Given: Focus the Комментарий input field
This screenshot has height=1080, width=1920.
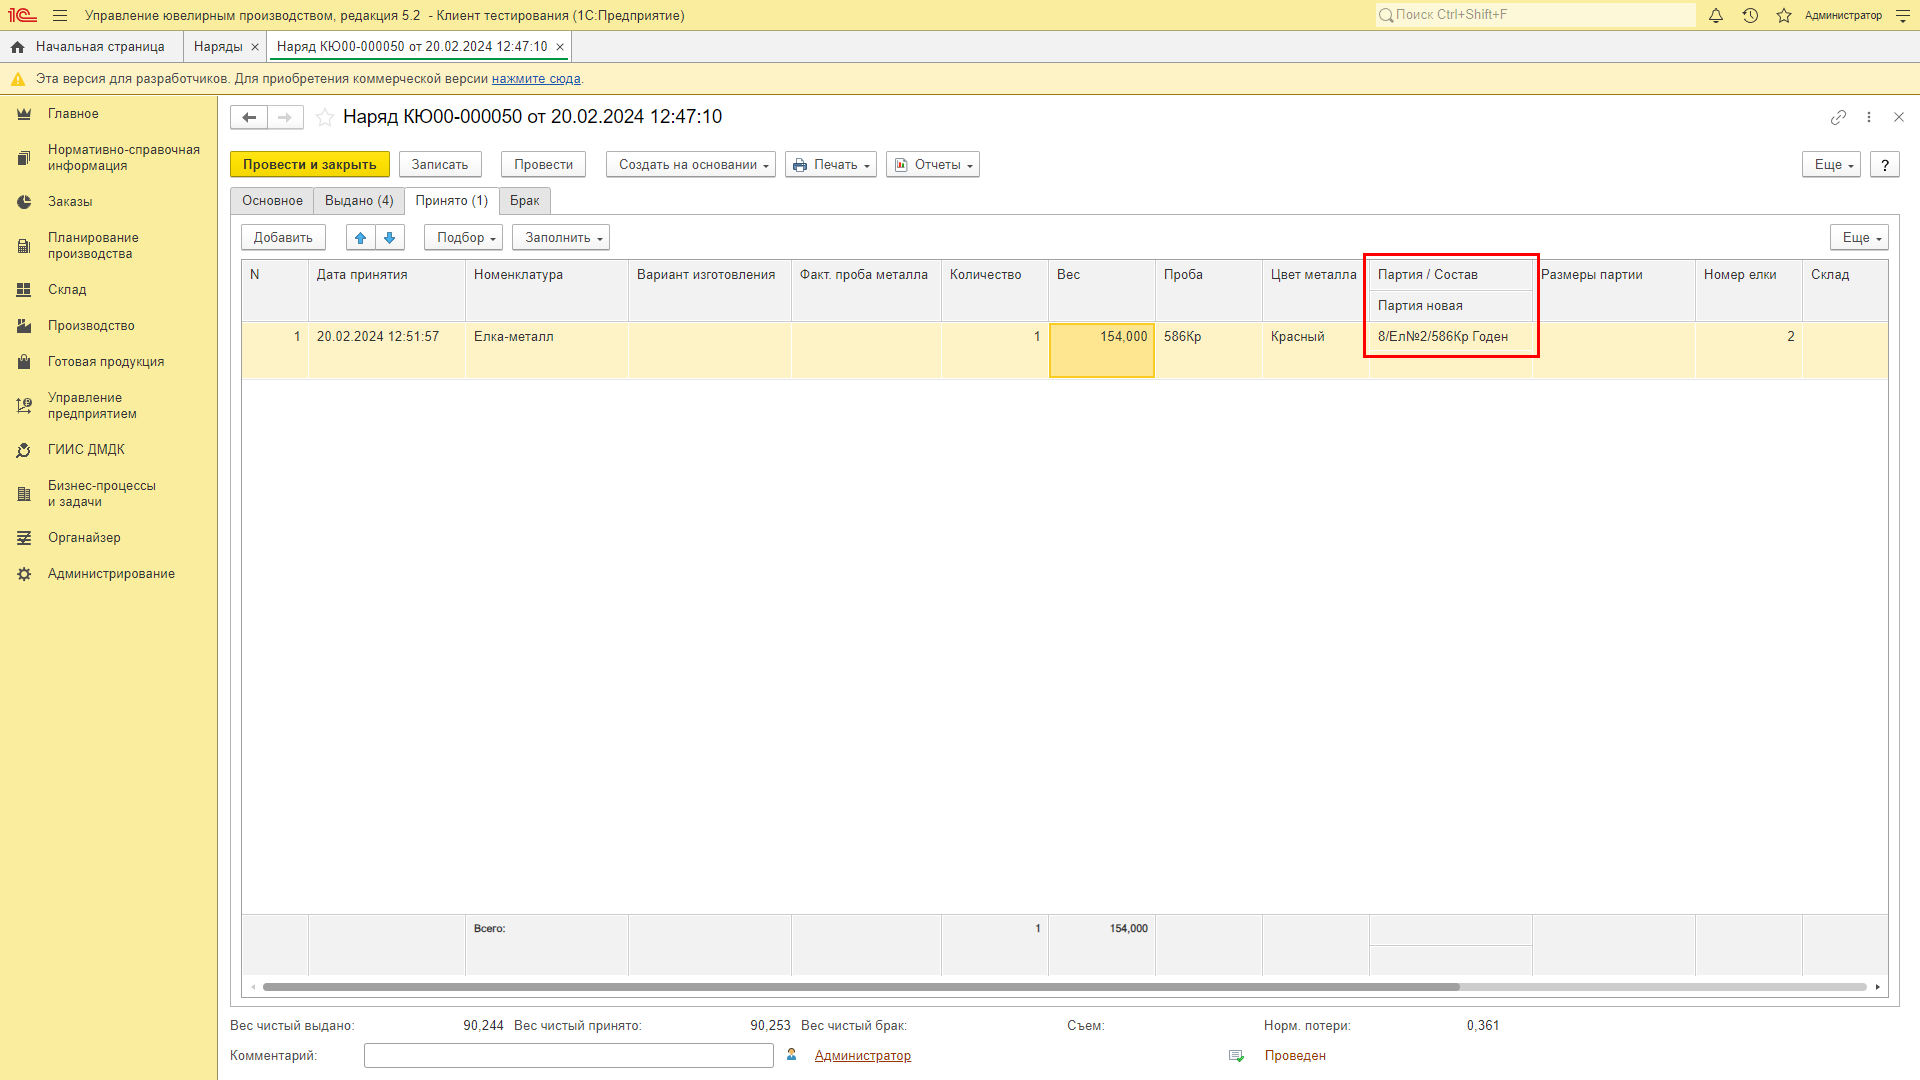Looking at the screenshot, I should click(569, 1056).
